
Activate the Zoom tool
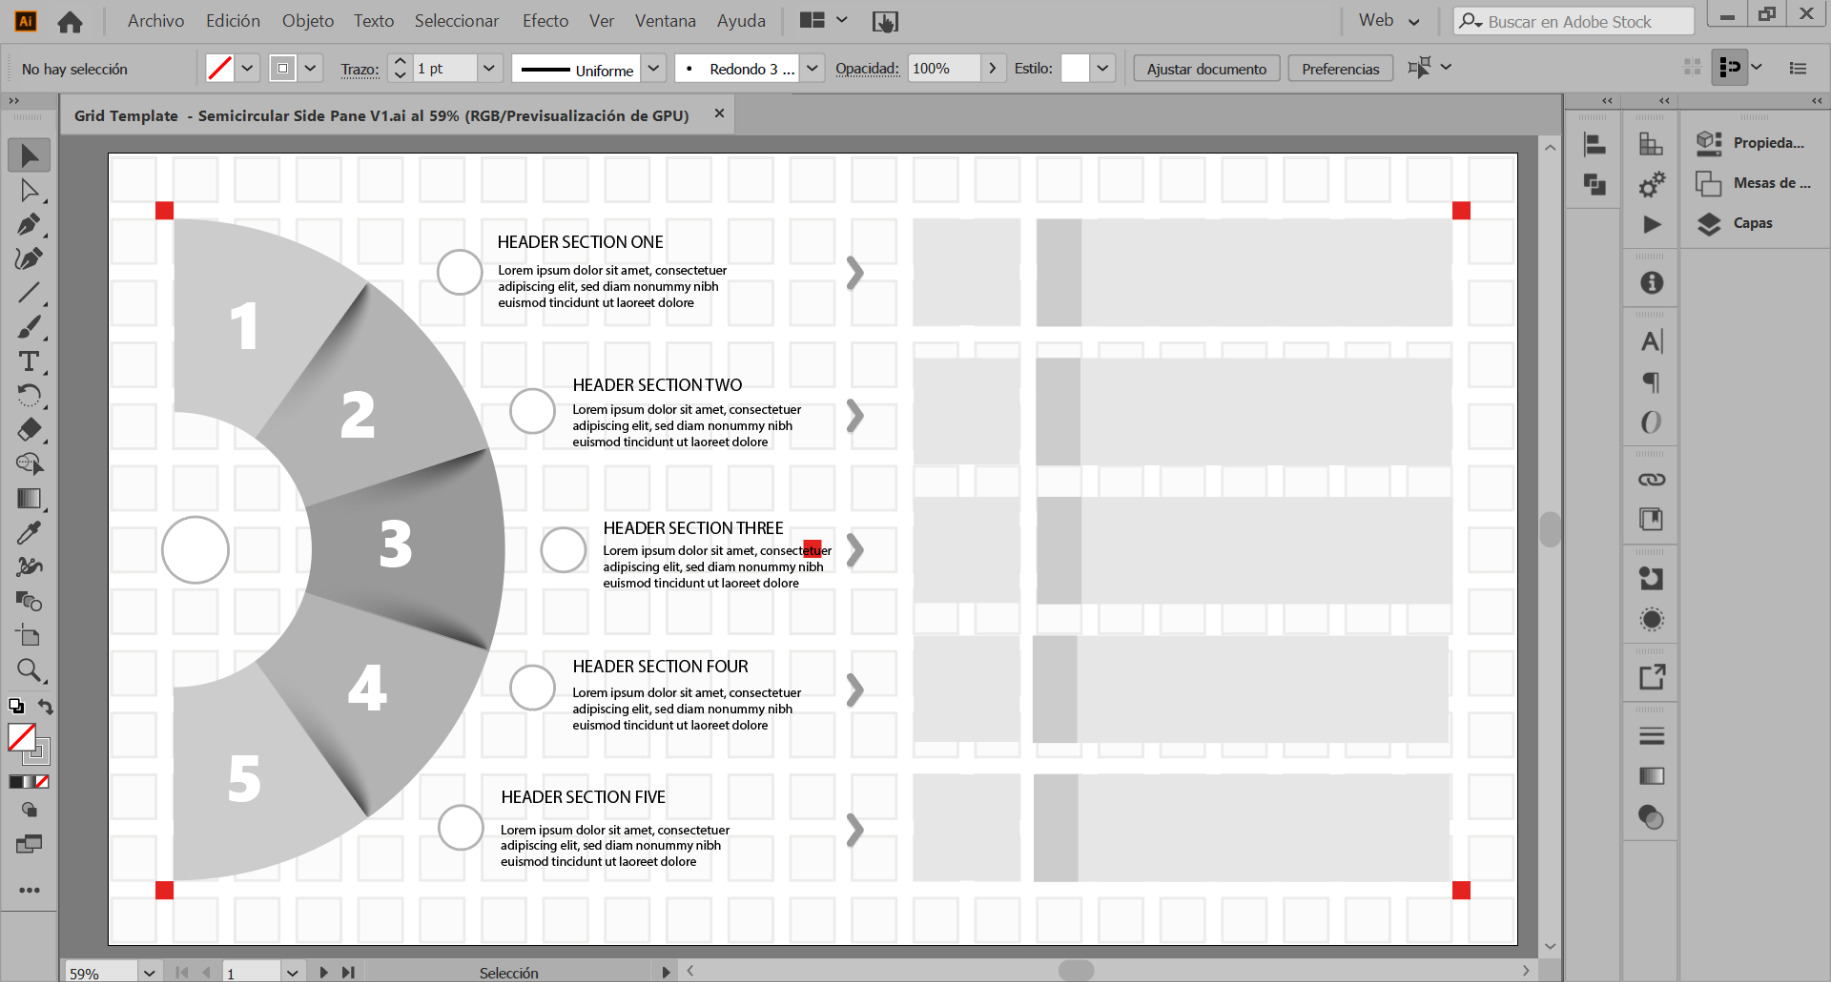click(x=29, y=670)
